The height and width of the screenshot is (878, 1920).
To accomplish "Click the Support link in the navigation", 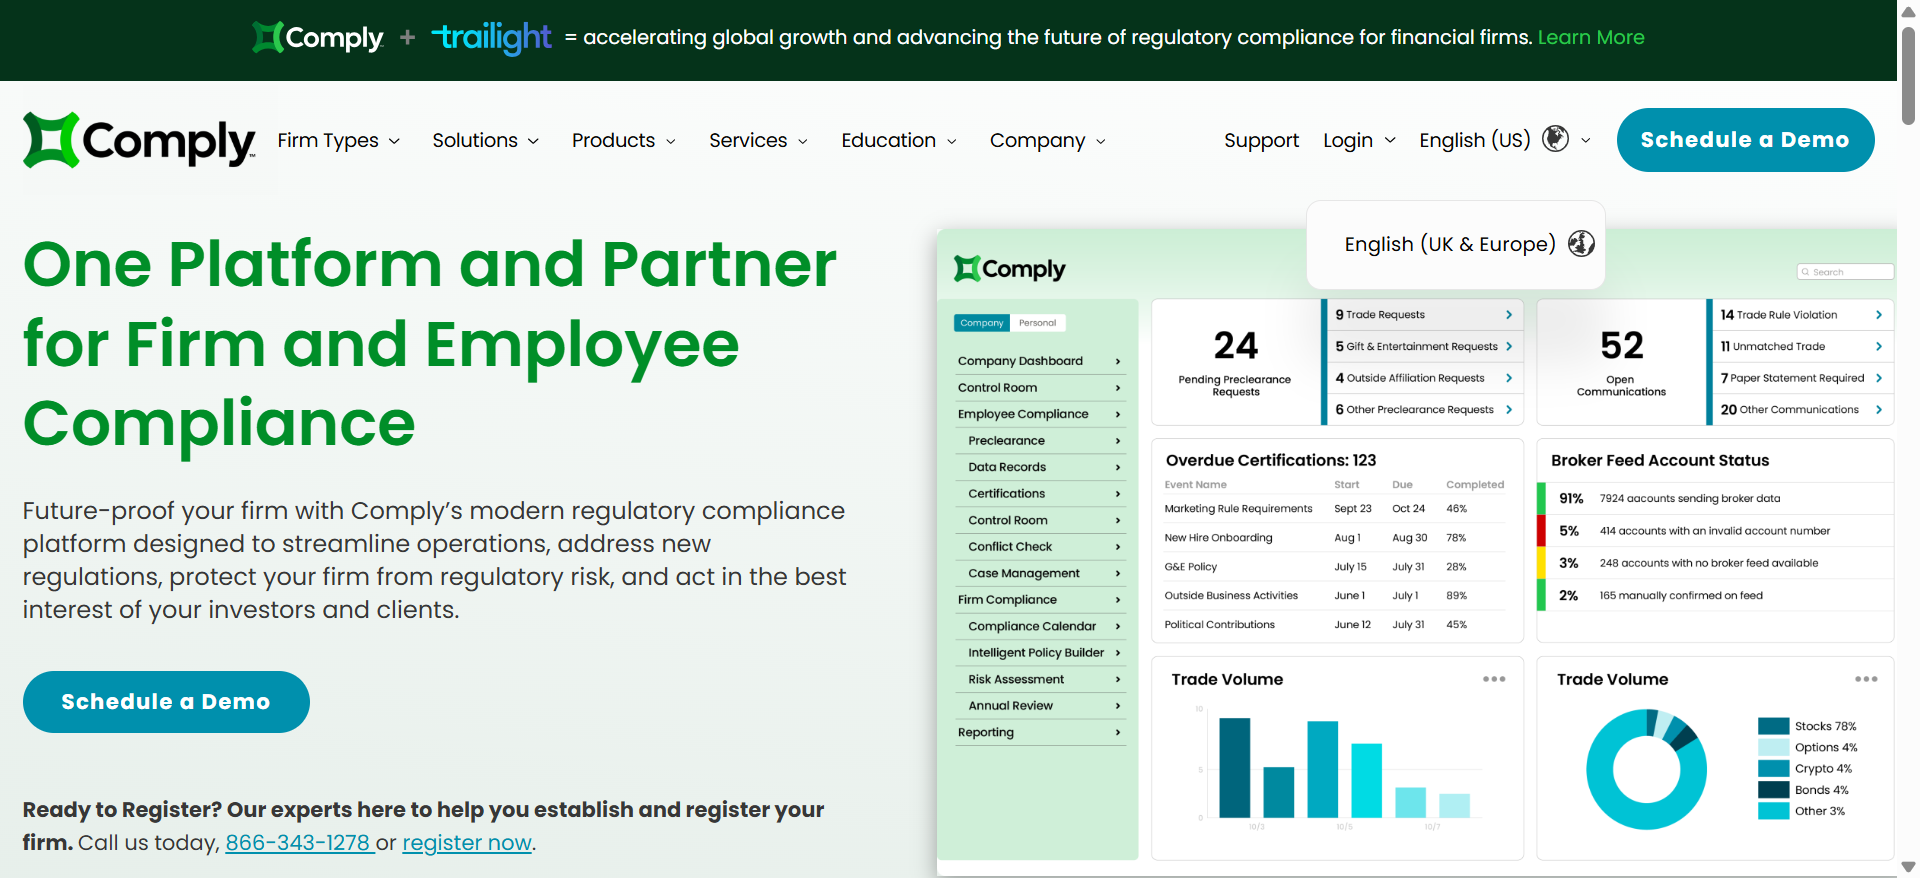I will tap(1261, 141).
